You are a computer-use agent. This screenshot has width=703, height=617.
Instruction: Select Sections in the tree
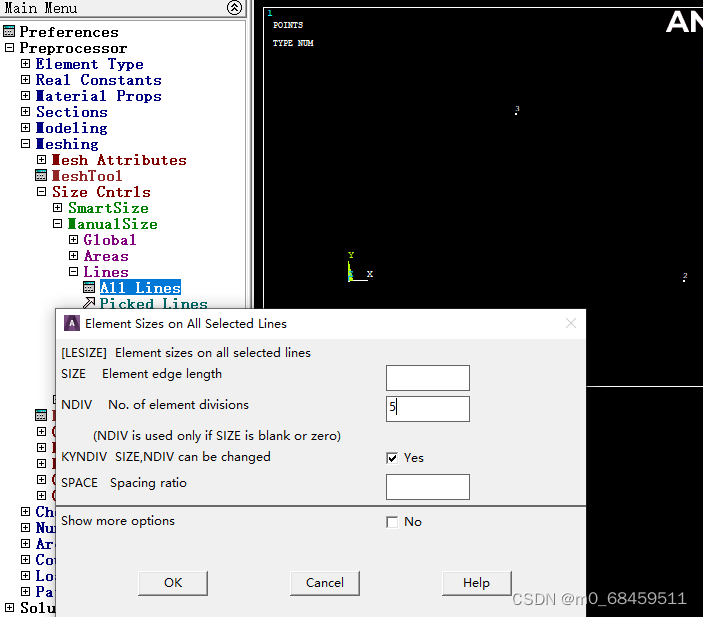[x=72, y=112]
